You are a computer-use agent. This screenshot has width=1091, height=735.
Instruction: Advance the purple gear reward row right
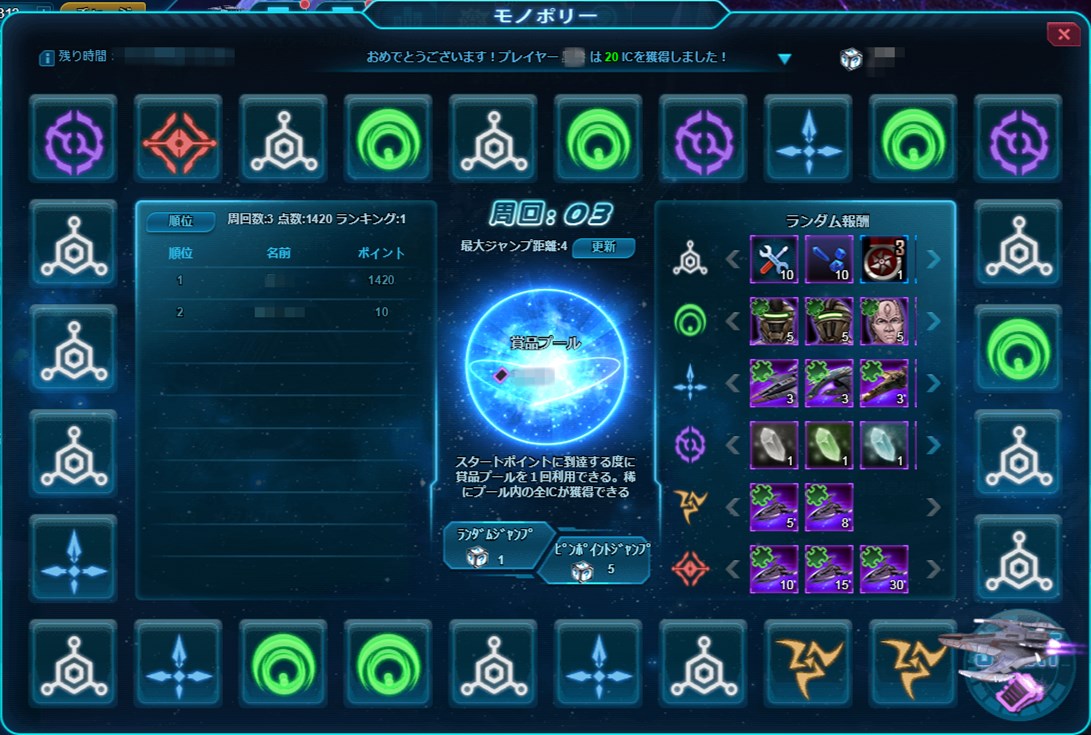point(934,445)
